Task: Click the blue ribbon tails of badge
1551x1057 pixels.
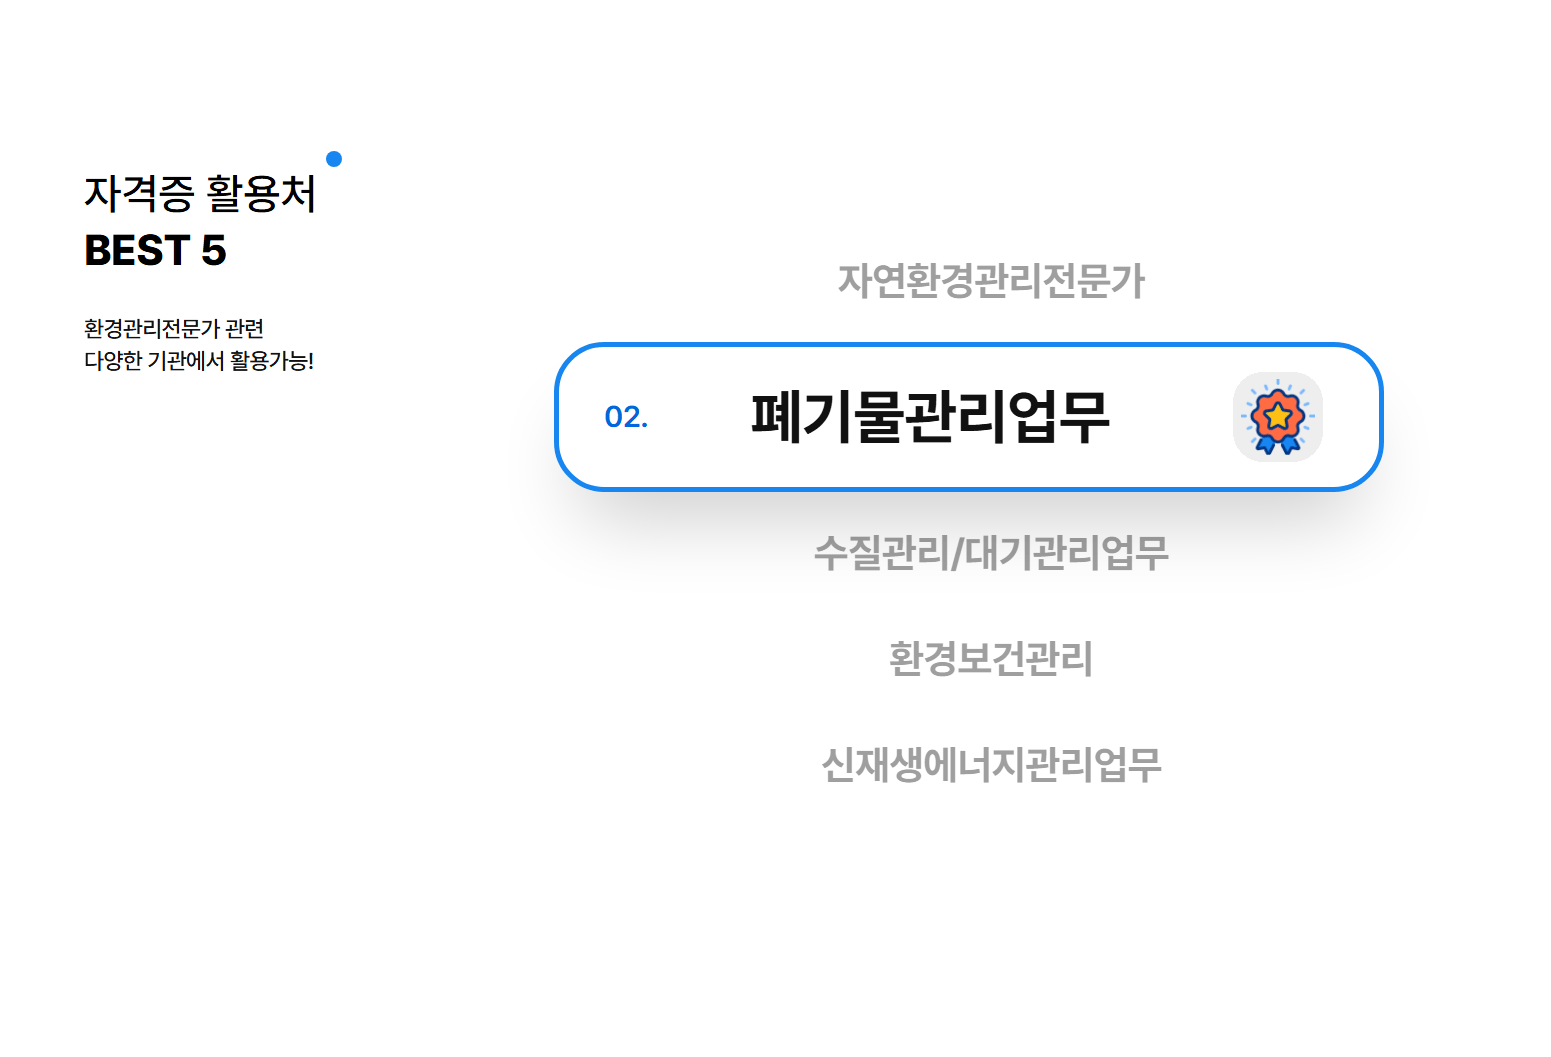Action: pyautogui.click(x=1277, y=445)
